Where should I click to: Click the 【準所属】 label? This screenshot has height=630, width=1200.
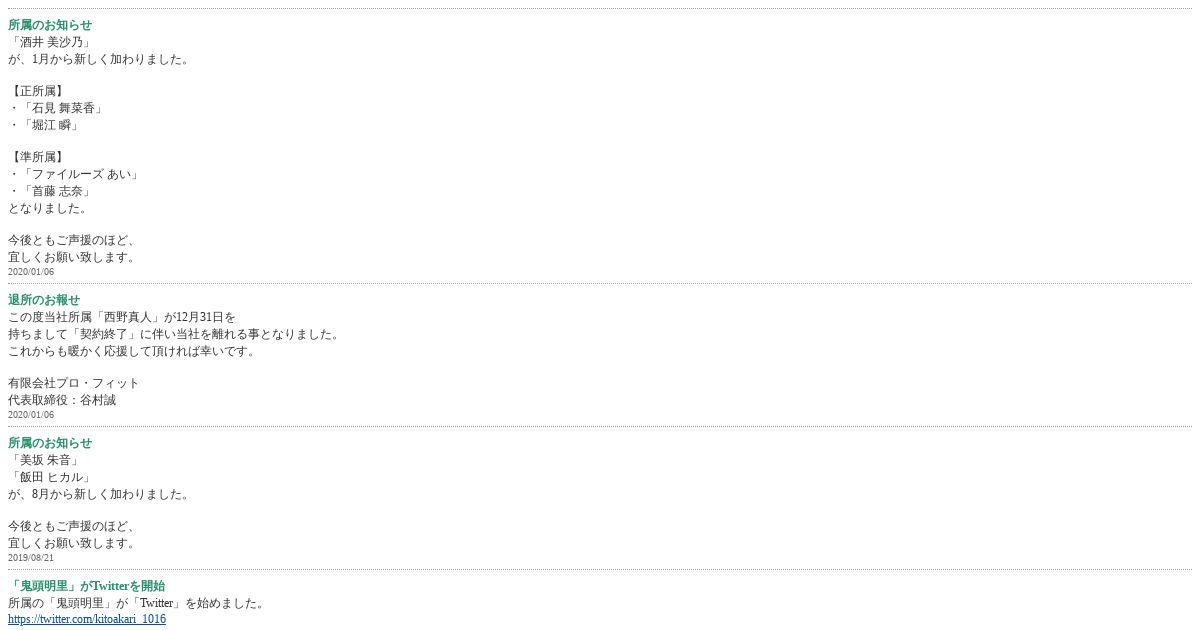(x=38, y=157)
